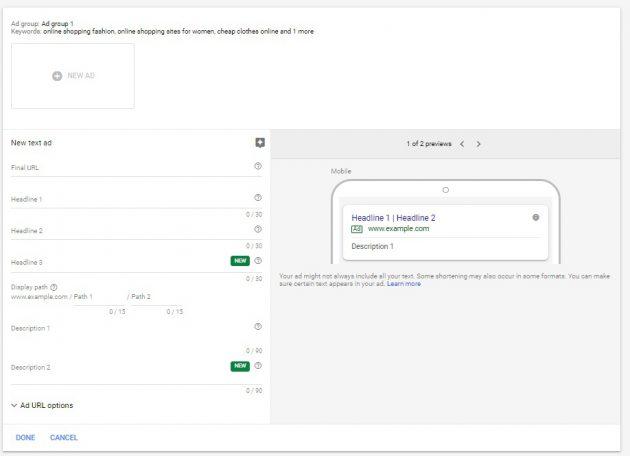Open help icon for Headline 2
The image size is (630, 456).
point(258,229)
